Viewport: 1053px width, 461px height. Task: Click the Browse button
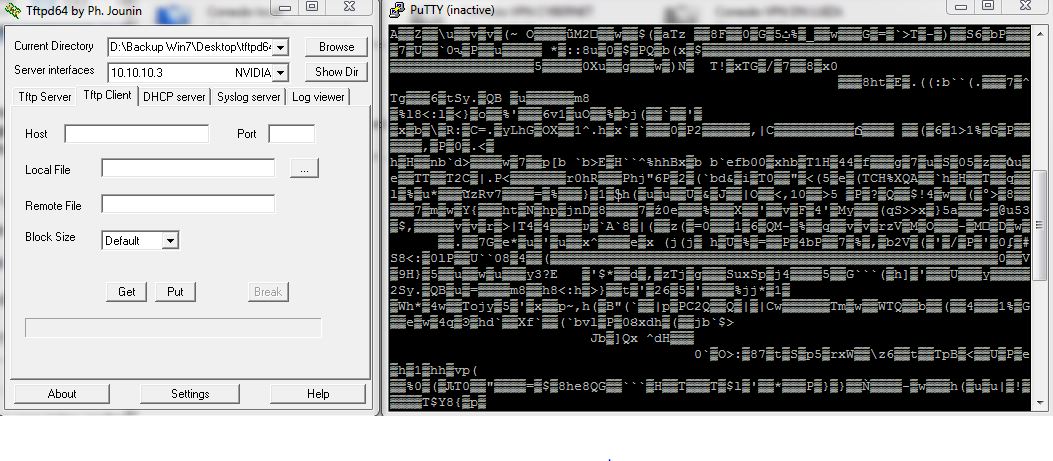pos(336,47)
